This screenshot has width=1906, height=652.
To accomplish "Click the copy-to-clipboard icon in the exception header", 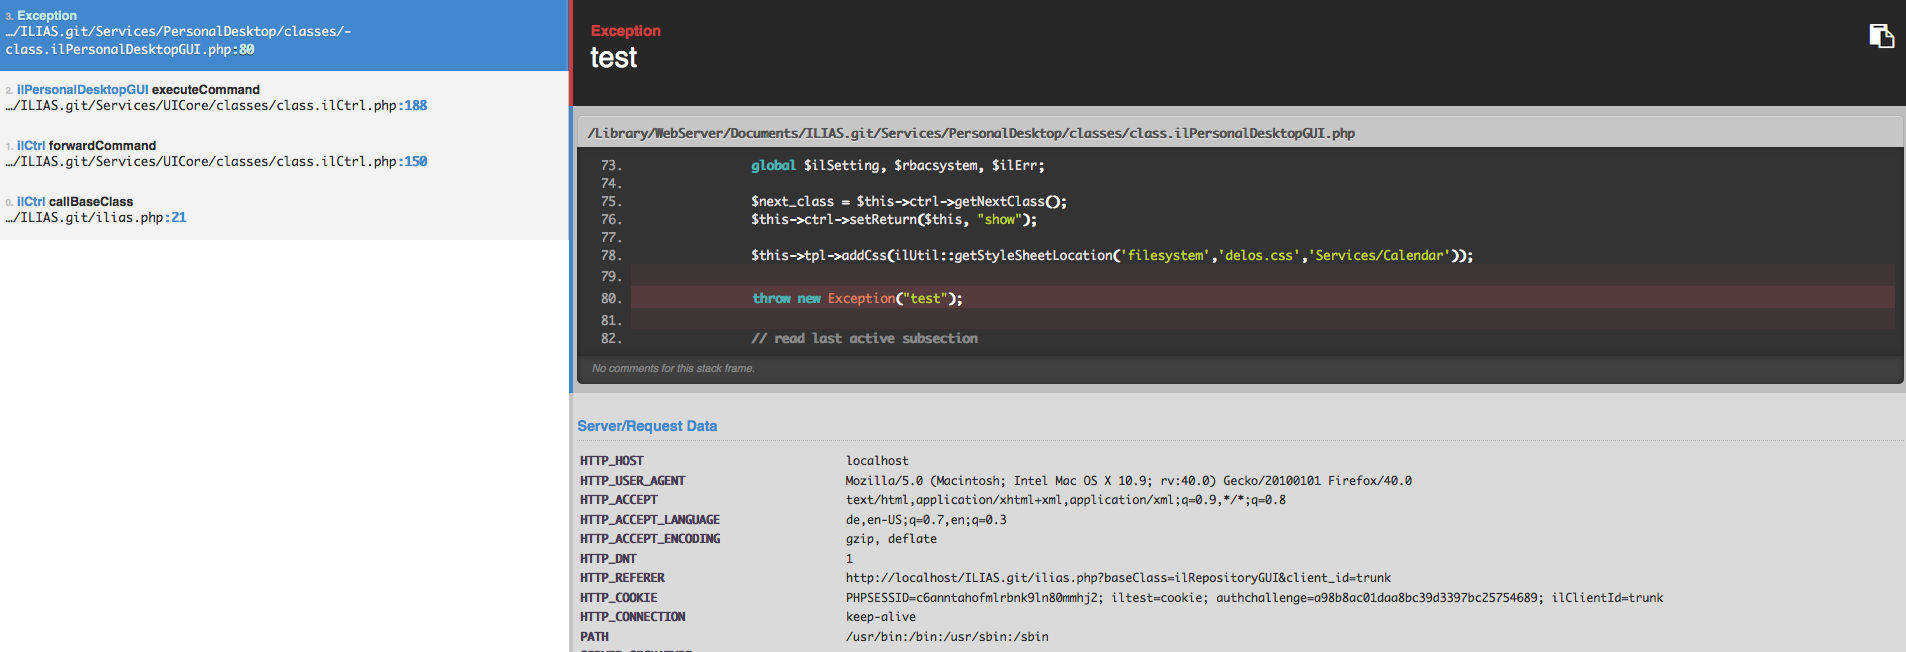I will click(x=1881, y=36).
